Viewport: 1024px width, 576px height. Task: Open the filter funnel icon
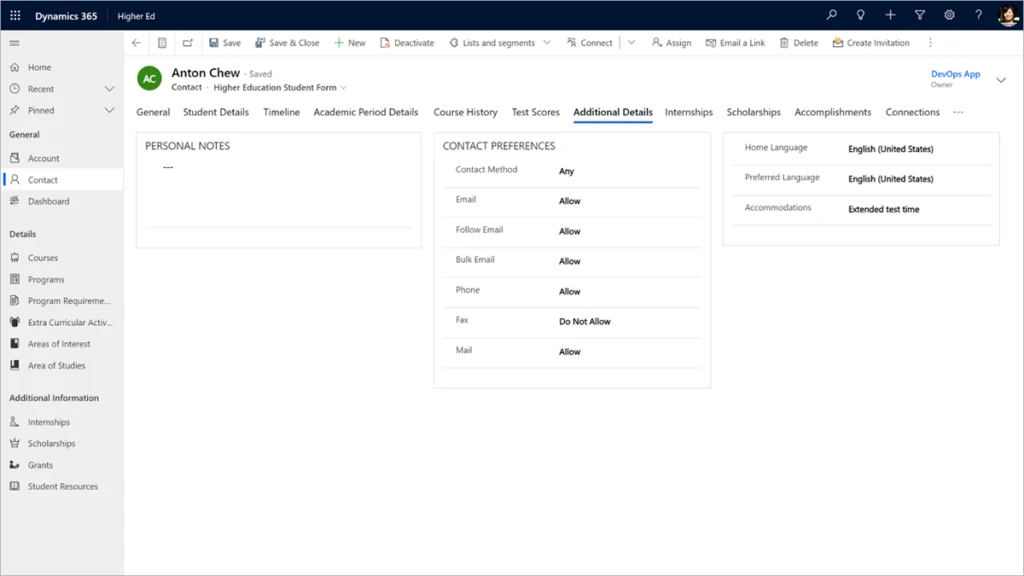[919, 15]
